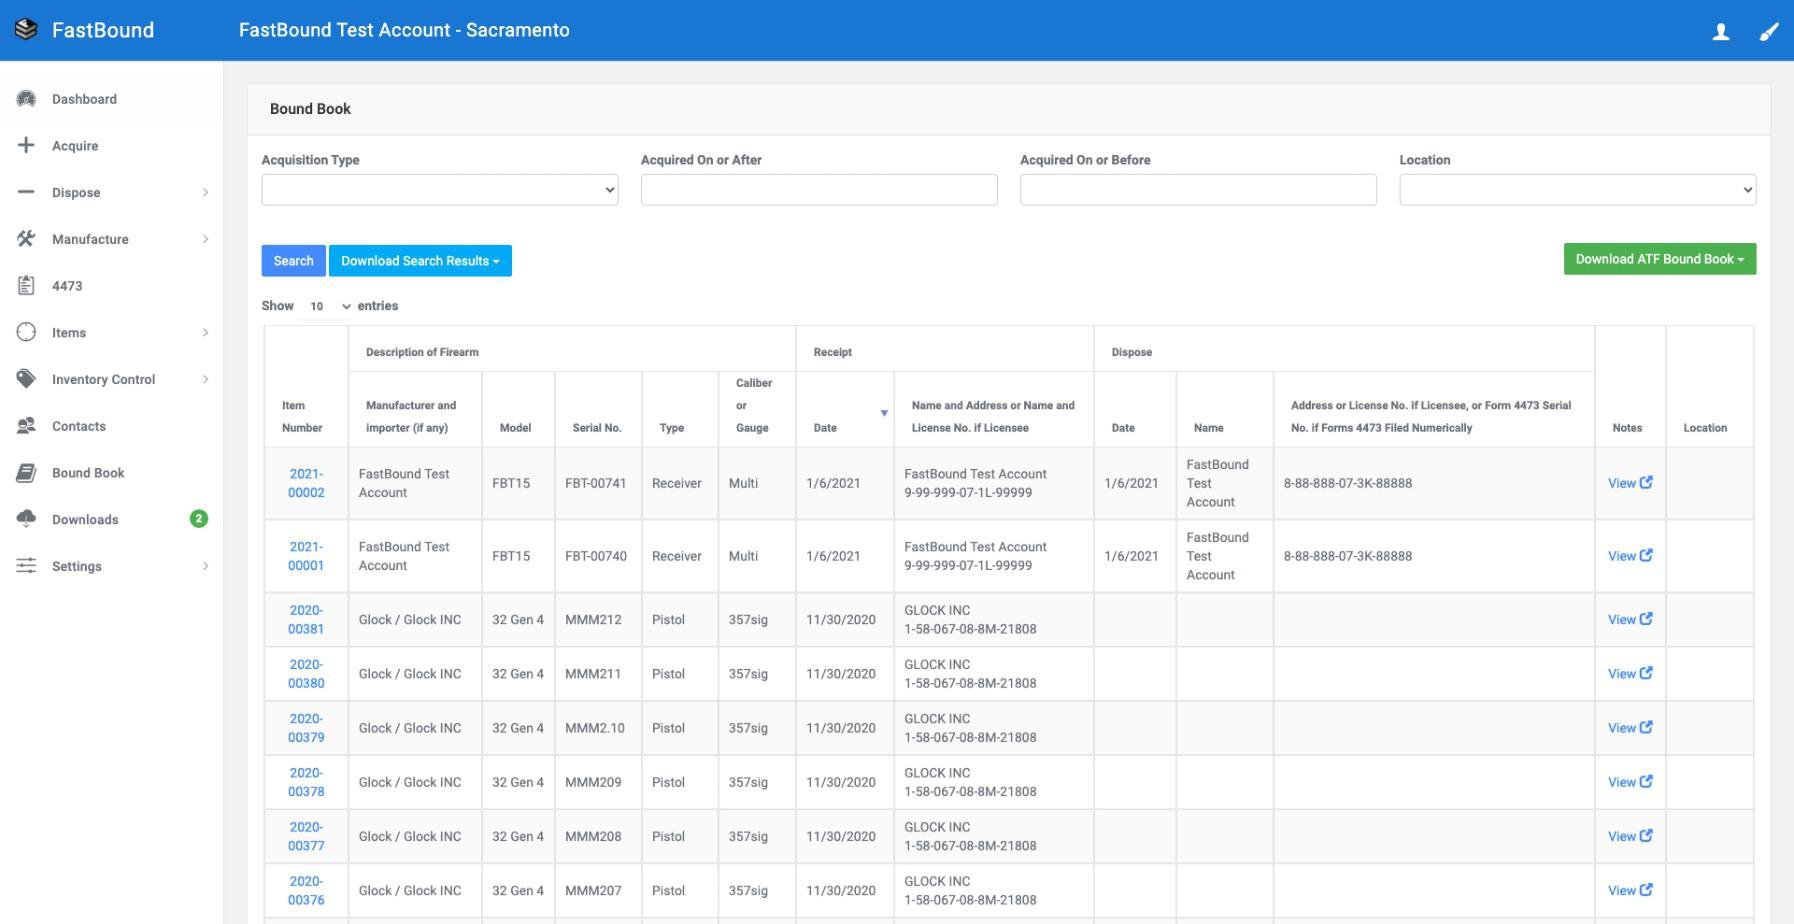The height and width of the screenshot is (924, 1794).
Task: Click the Bound Book icon in sidebar
Action: [26, 473]
